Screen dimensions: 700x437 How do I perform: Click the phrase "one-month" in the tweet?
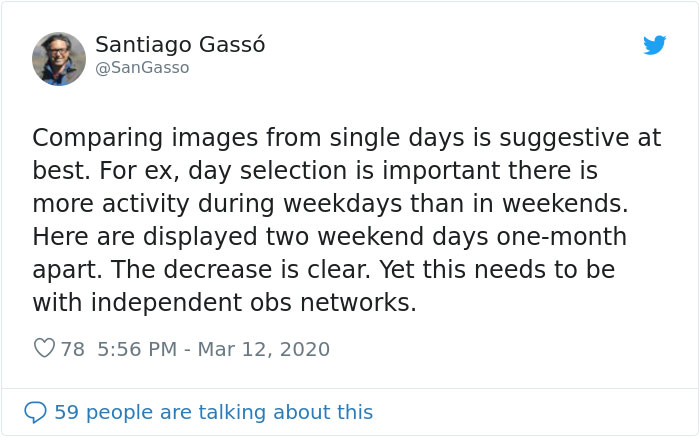(562, 236)
